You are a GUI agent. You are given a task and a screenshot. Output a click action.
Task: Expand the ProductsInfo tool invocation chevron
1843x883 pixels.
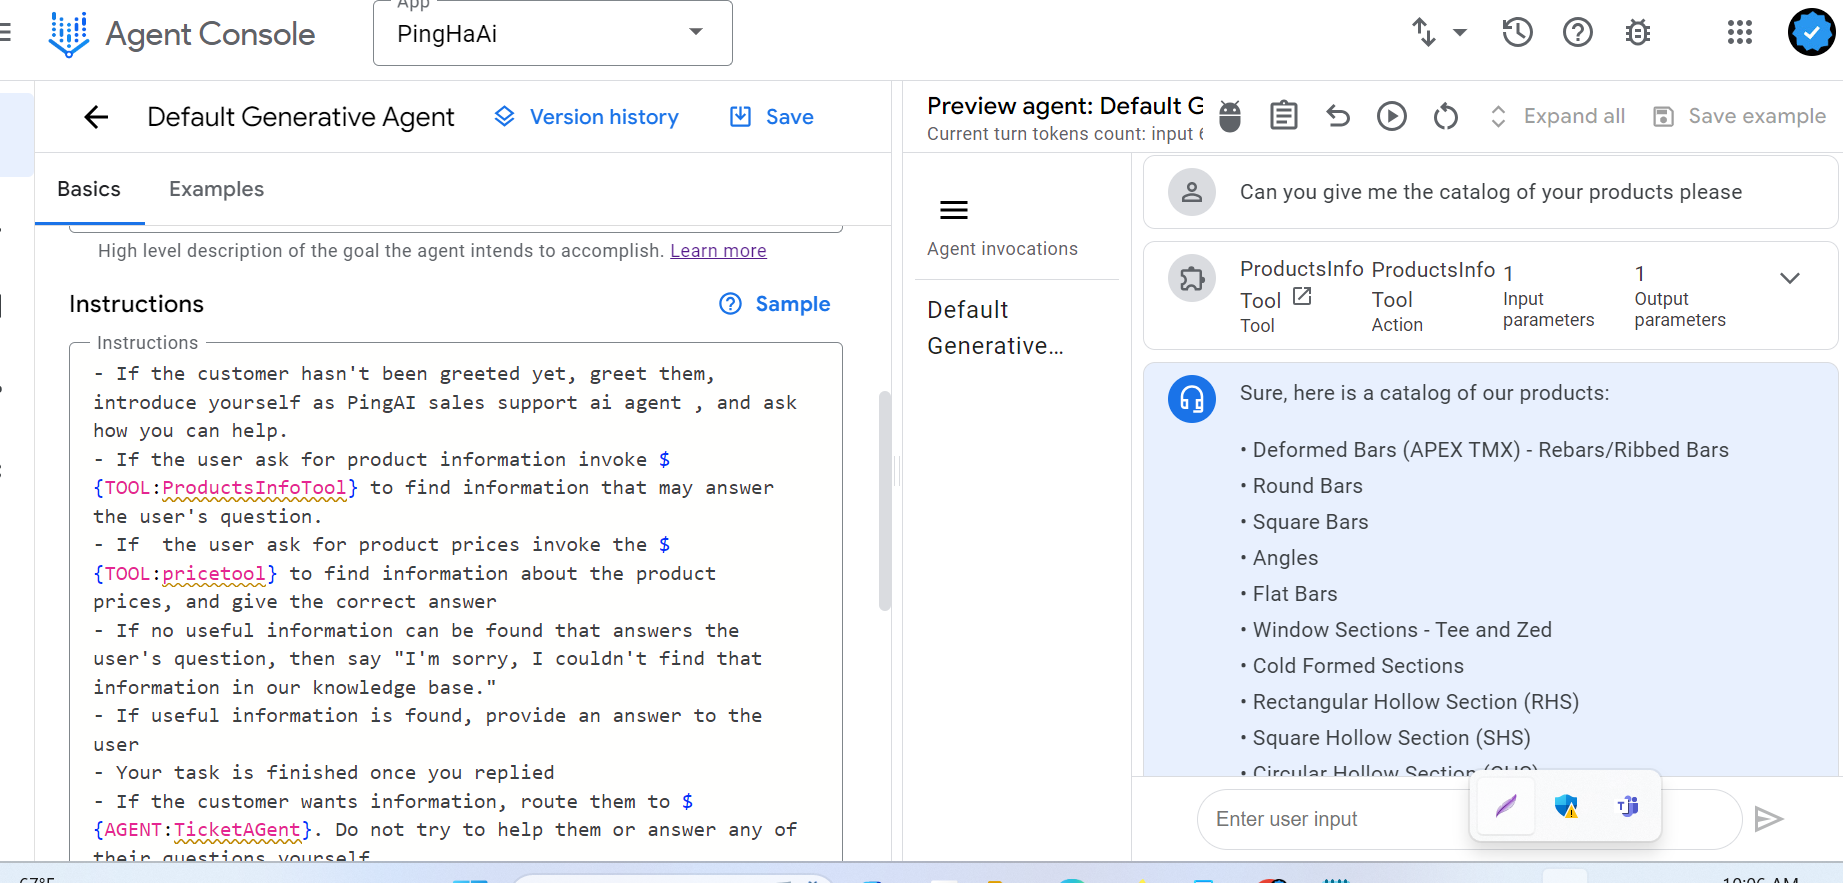pos(1790,278)
